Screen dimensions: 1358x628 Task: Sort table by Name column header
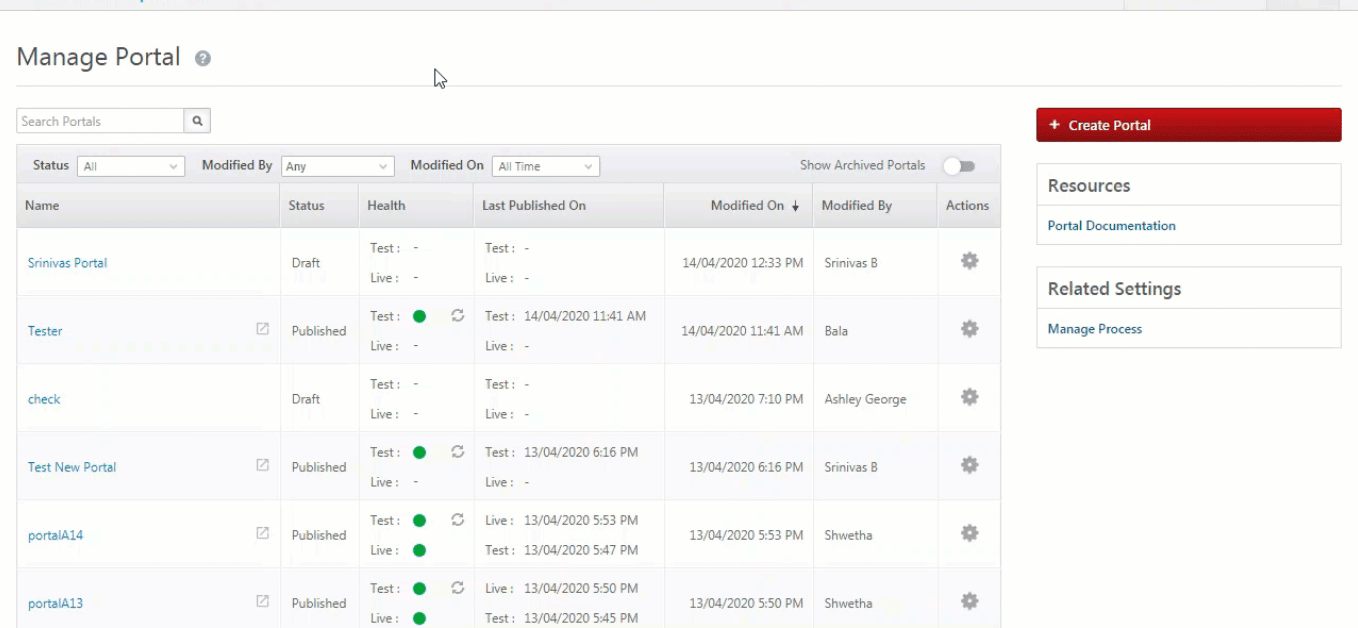click(x=43, y=206)
